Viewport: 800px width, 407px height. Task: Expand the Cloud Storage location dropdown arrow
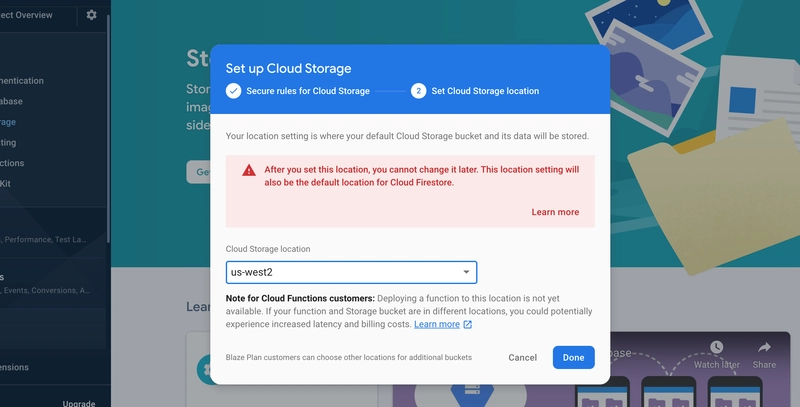(x=466, y=272)
